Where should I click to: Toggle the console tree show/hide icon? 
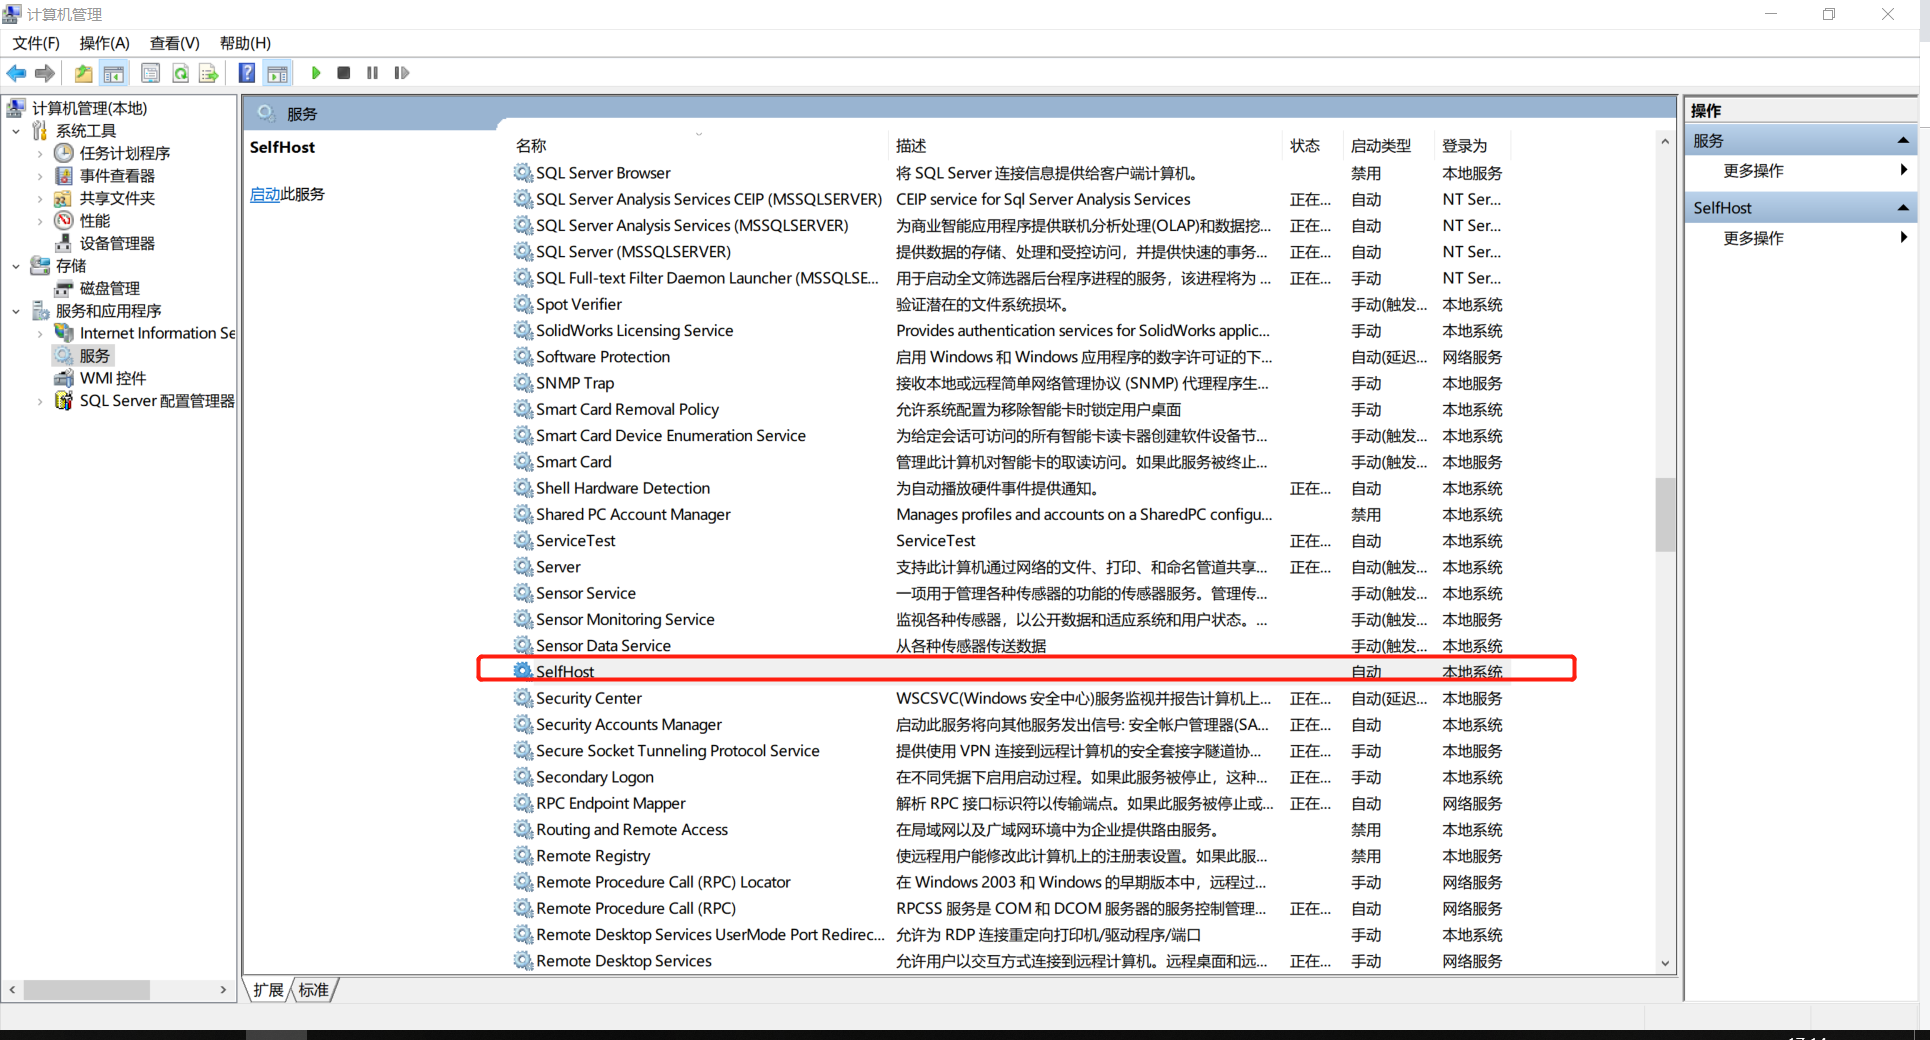point(114,72)
